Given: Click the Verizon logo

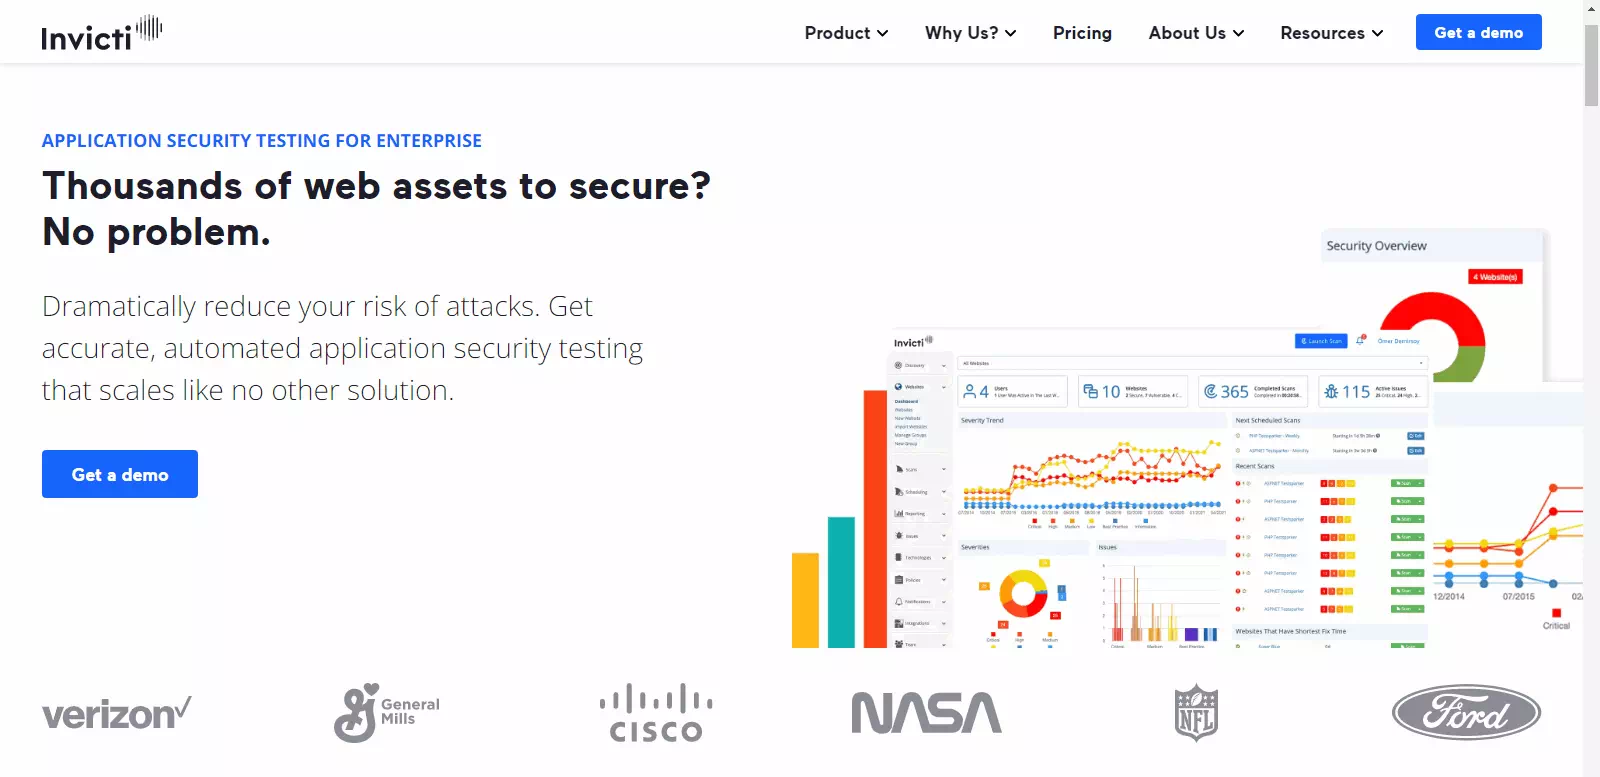Looking at the screenshot, I should tap(116, 713).
